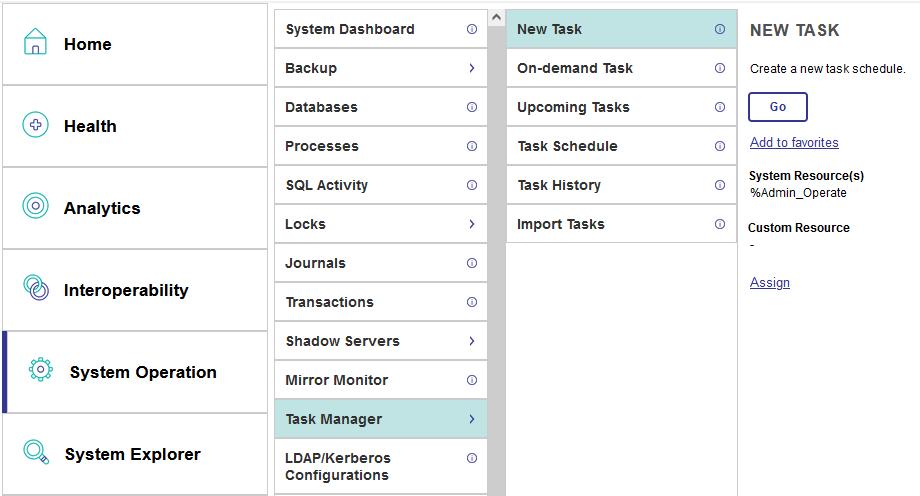The image size is (920, 496).
Task: Click the Assign link
Action: click(x=769, y=283)
